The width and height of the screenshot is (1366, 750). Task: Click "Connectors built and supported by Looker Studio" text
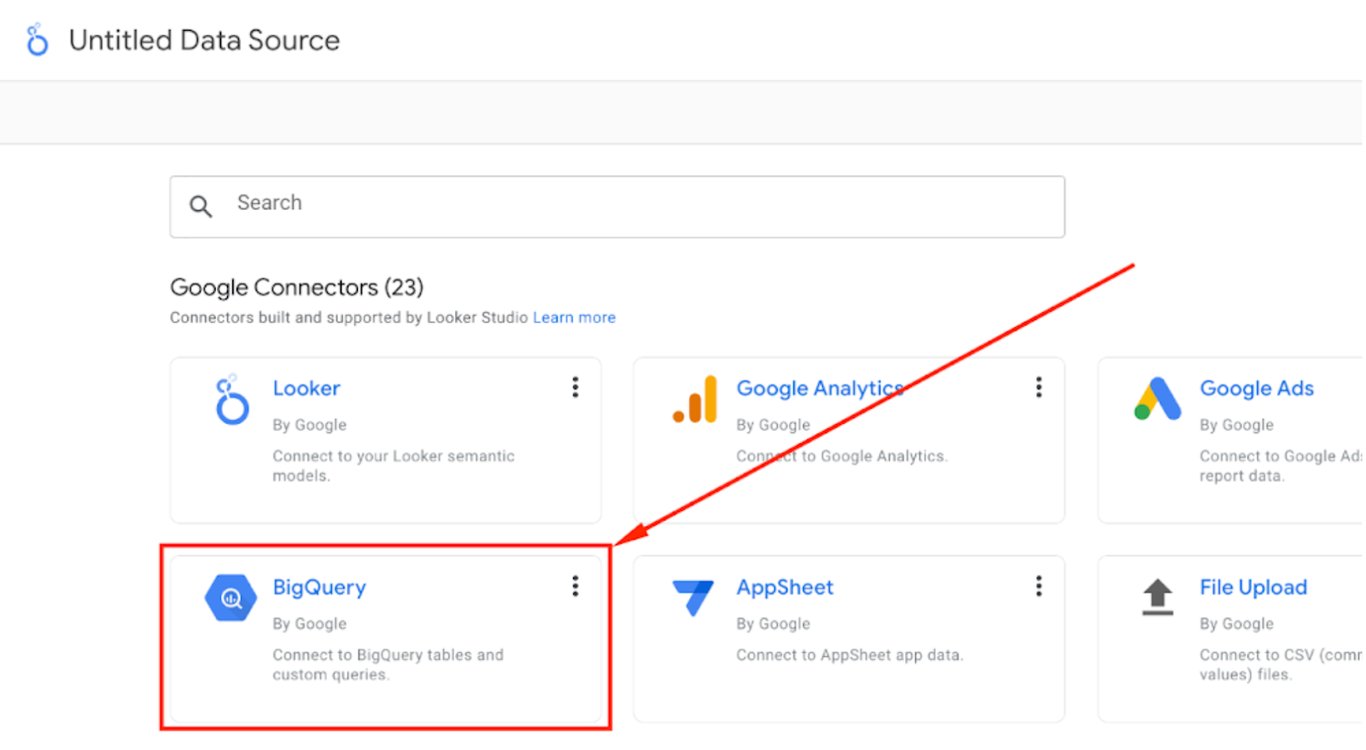click(349, 318)
